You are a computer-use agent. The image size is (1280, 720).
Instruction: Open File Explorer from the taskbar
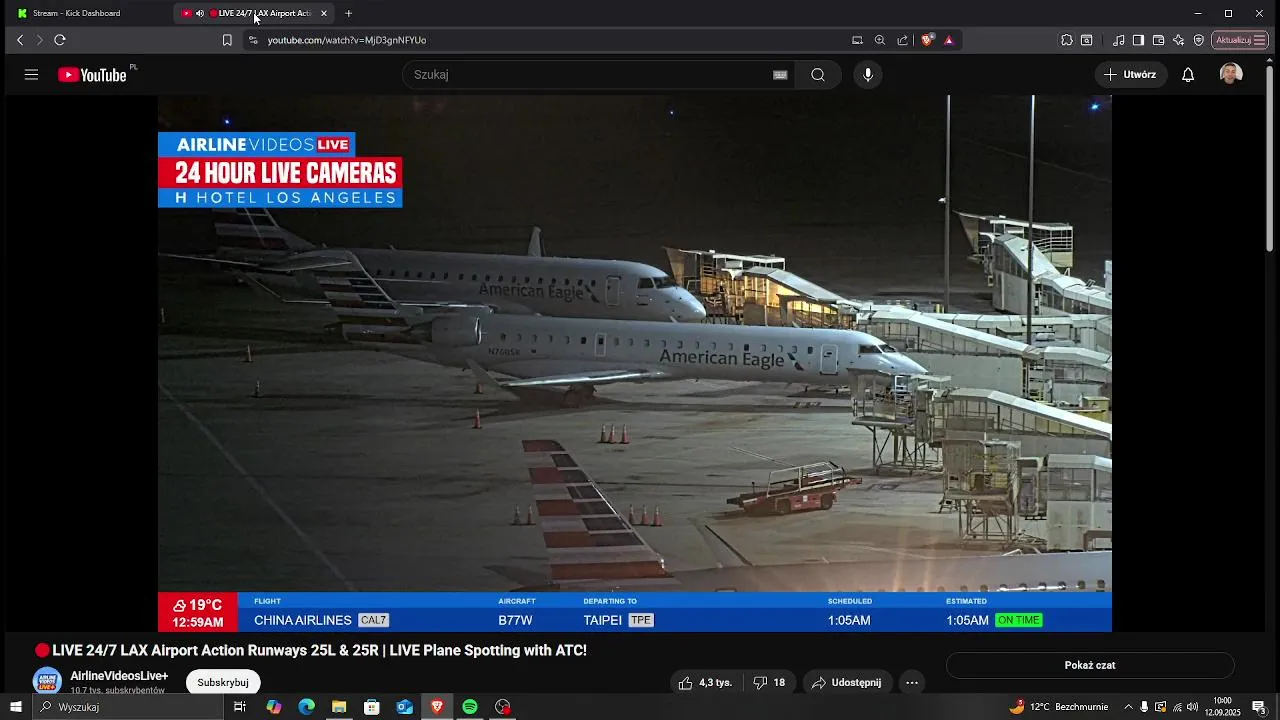pos(339,707)
